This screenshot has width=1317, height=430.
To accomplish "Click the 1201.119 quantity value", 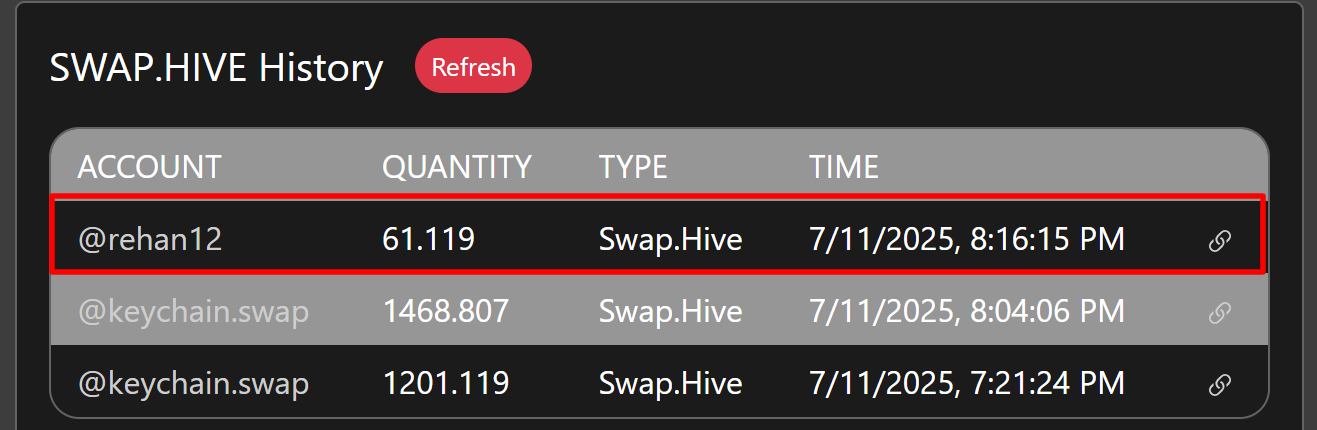I will pos(446,383).
